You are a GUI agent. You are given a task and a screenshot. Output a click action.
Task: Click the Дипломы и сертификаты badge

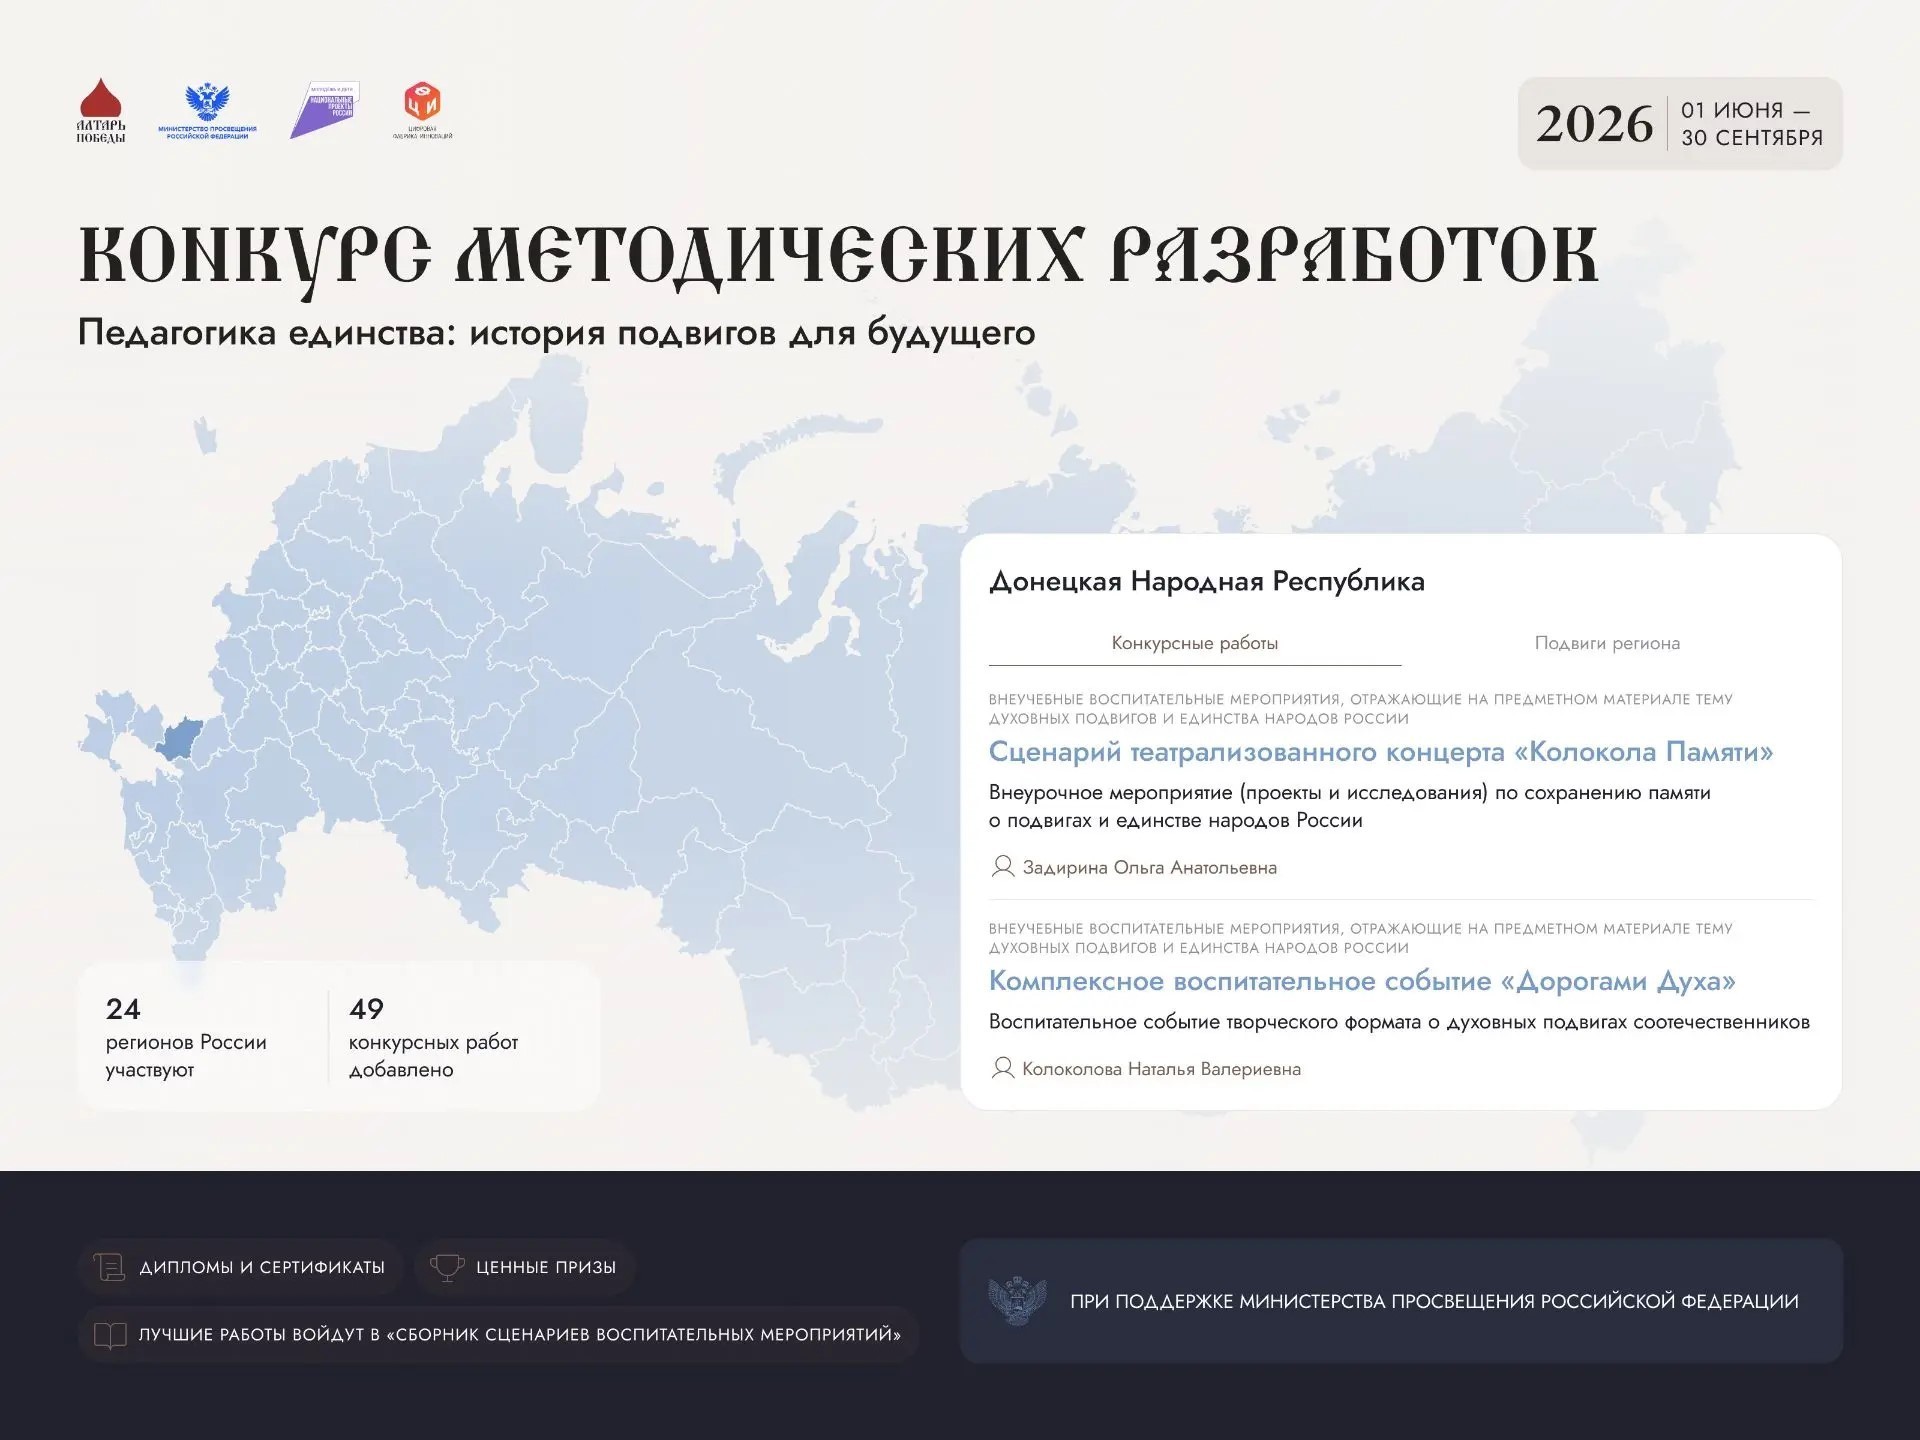click(x=240, y=1267)
